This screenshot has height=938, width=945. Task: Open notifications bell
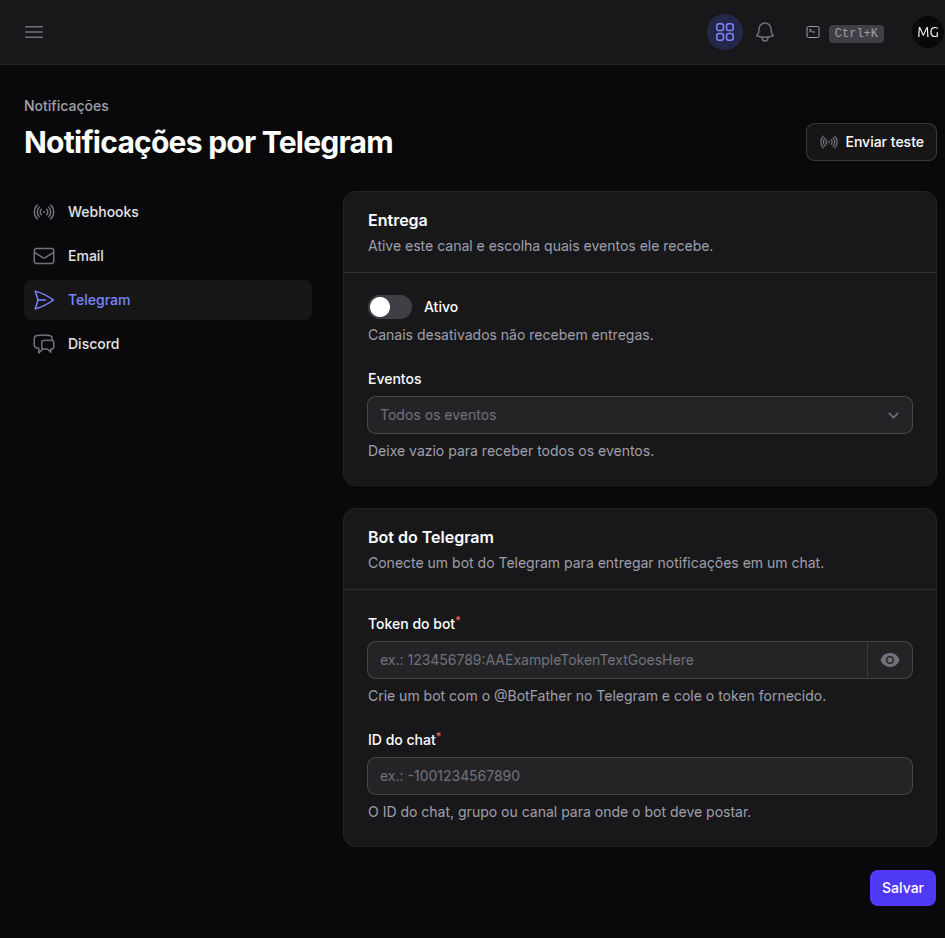coord(765,32)
